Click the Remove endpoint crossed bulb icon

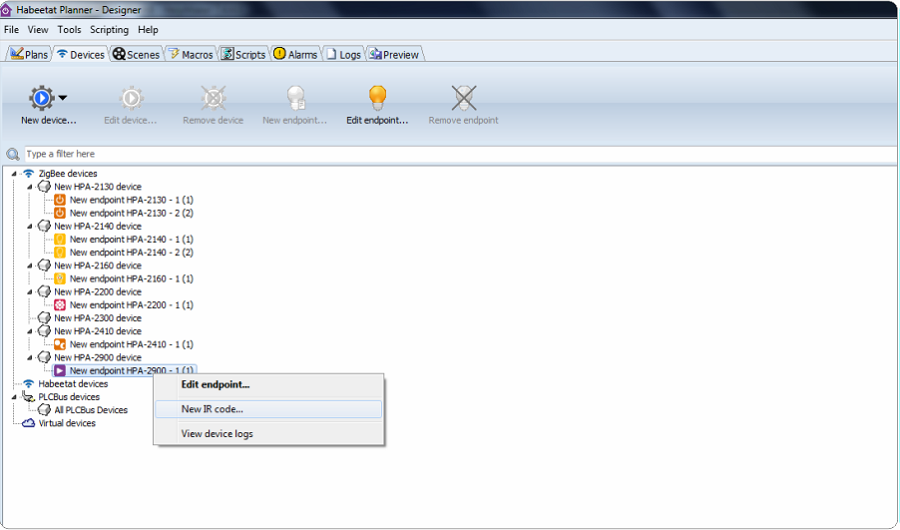(464, 98)
